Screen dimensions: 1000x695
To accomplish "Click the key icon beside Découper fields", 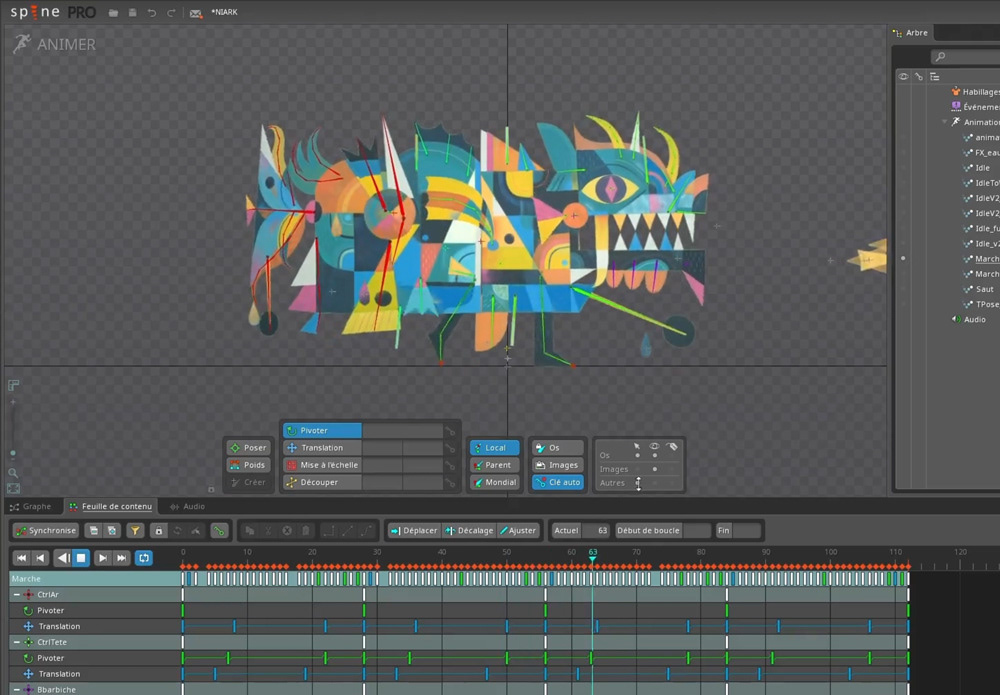I will (450, 483).
